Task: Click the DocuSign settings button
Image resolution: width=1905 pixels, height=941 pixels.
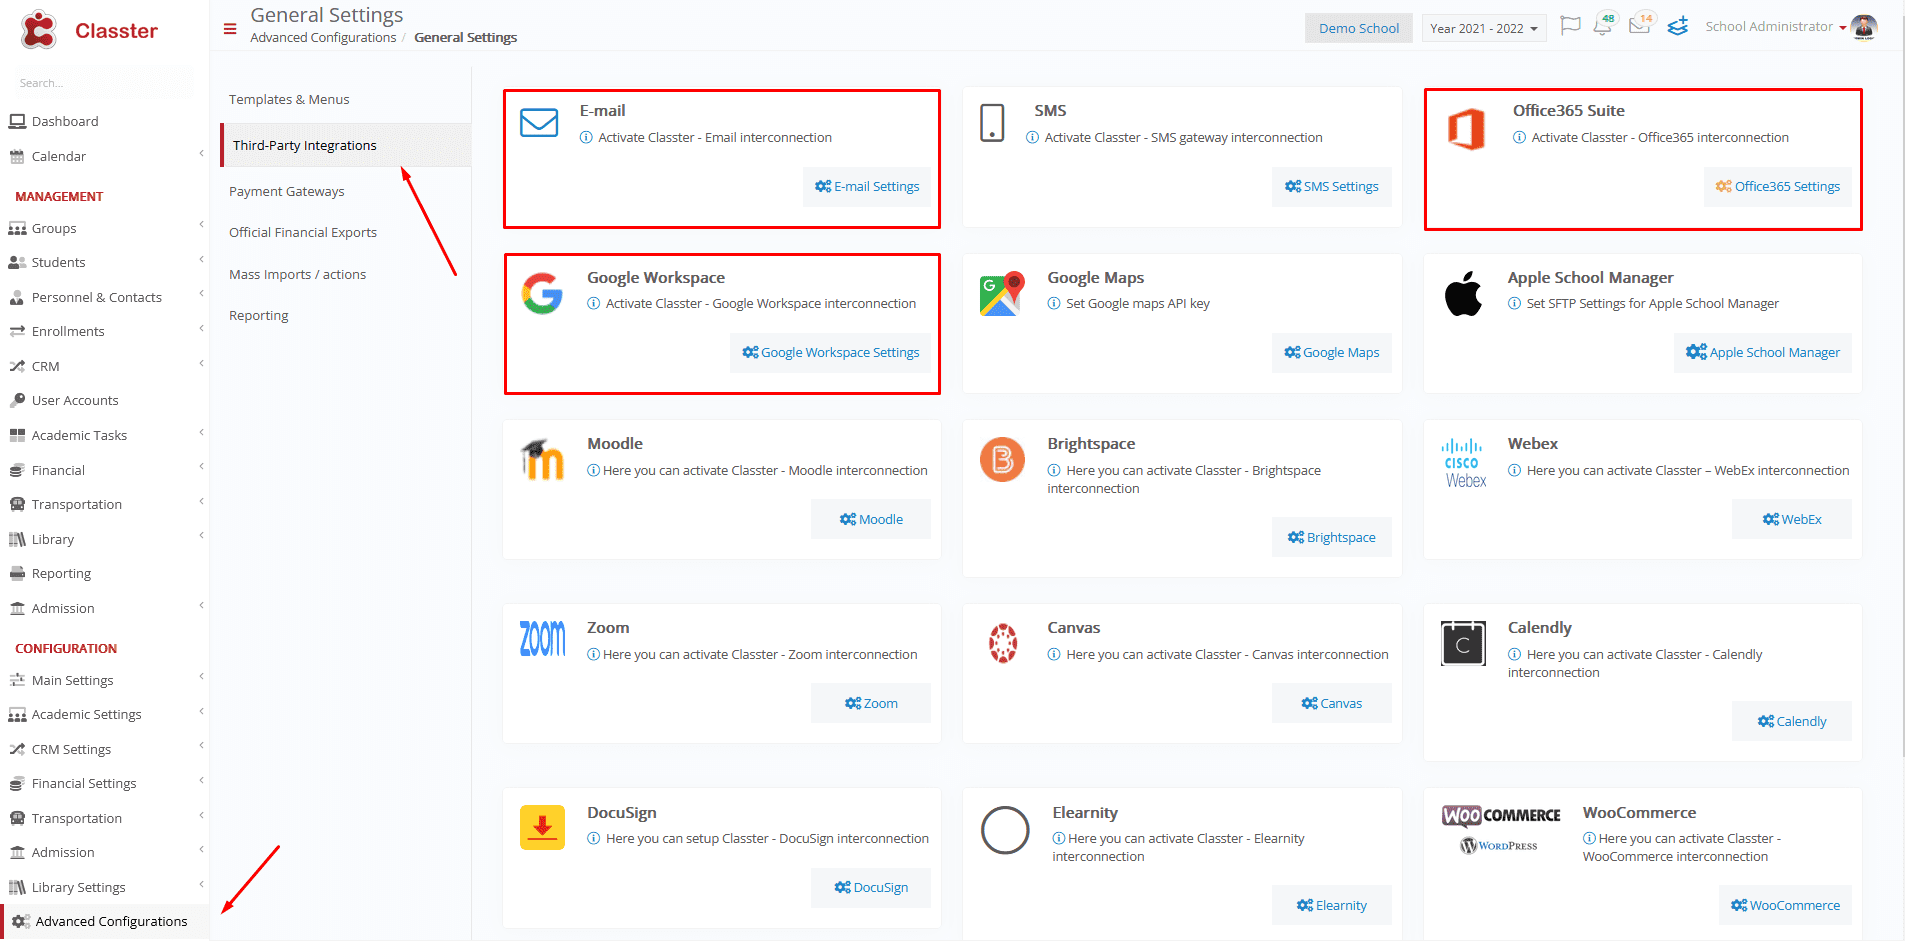Action: point(871,888)
